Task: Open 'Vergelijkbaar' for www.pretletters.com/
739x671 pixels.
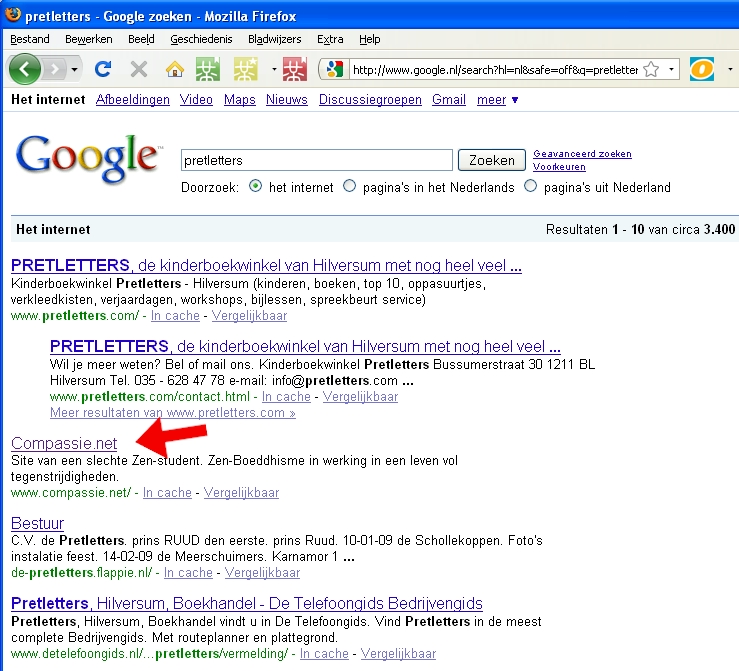Action: coord(249,315)
